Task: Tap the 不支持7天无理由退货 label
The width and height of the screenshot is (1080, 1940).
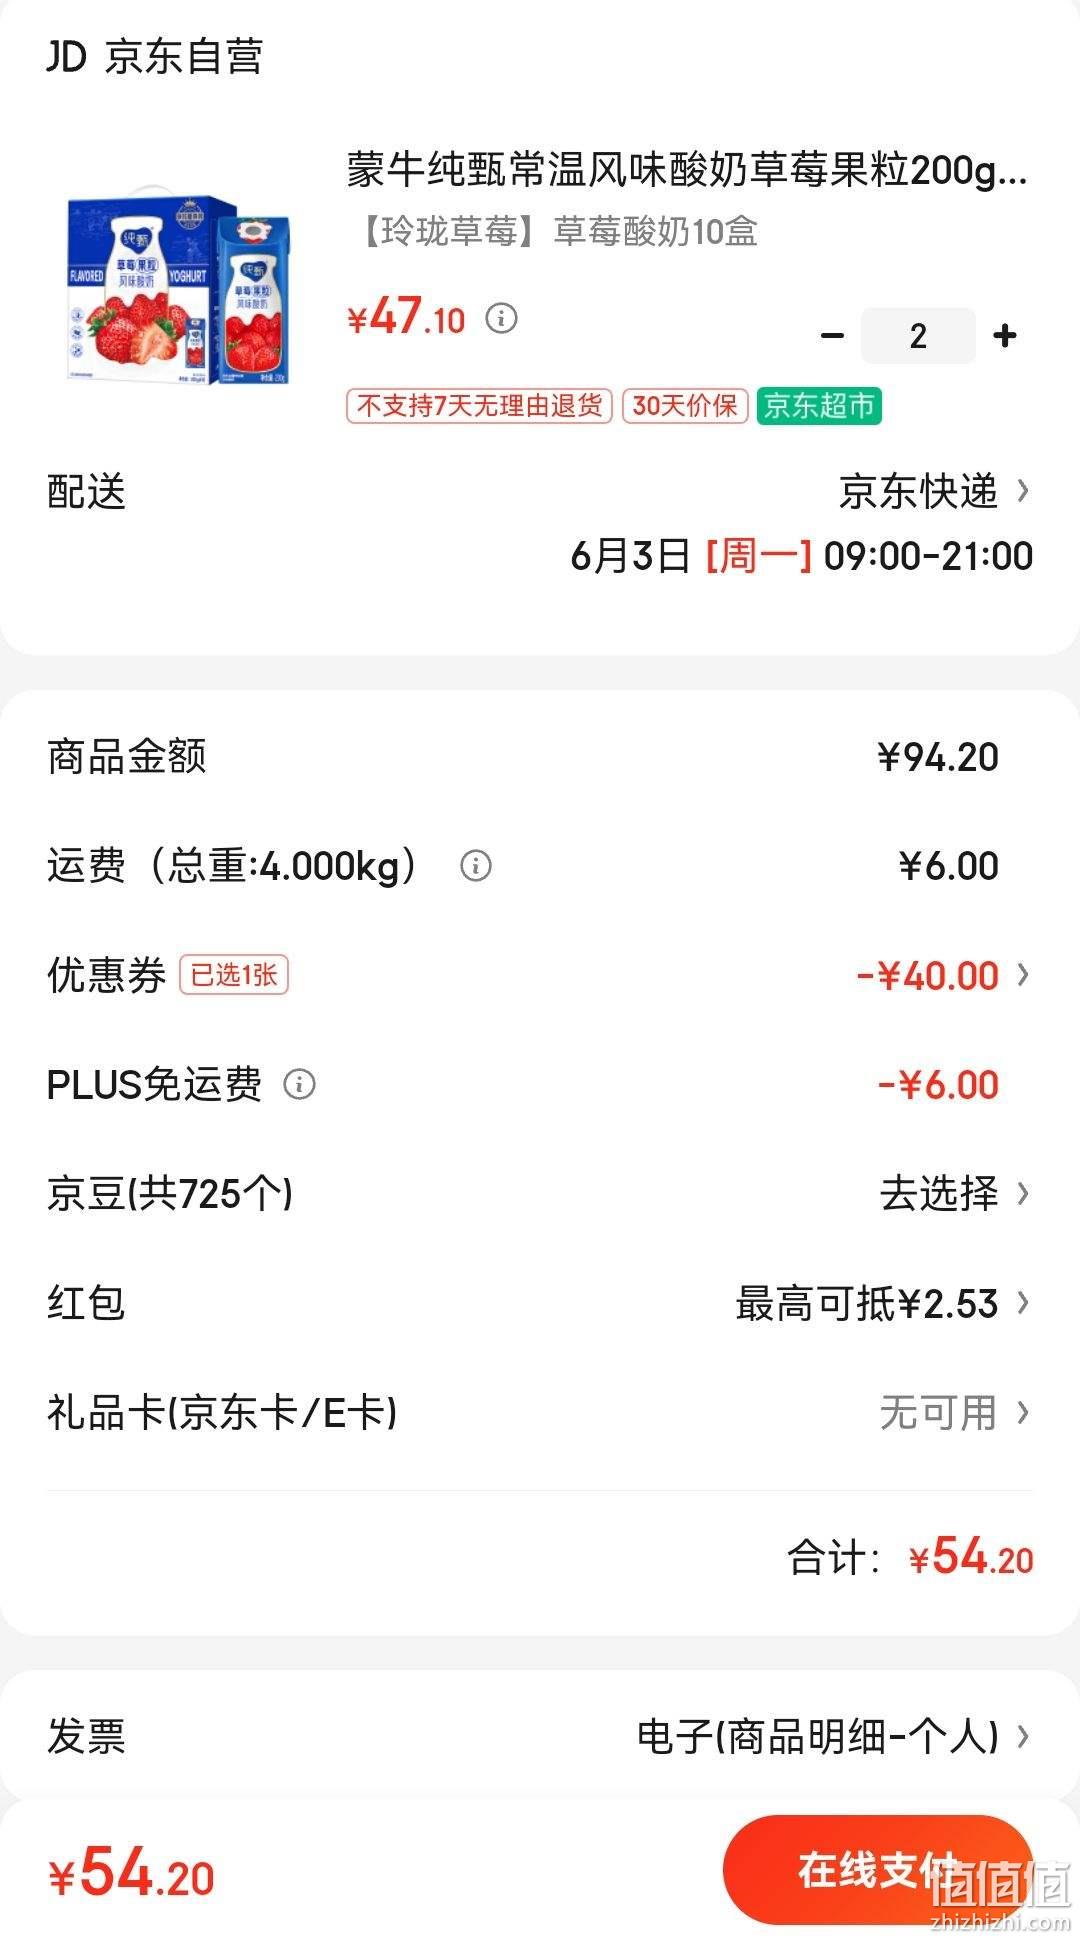Action: tap(479, 406)
